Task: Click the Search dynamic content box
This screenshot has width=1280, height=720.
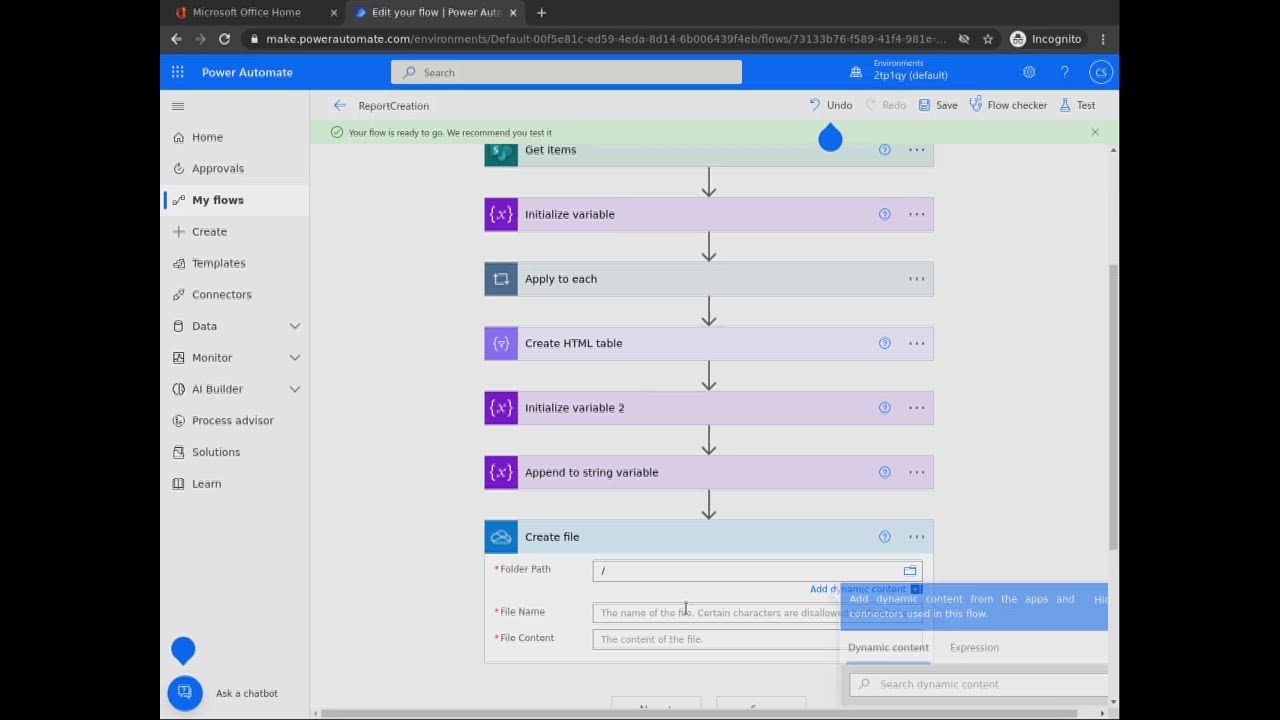Action: [x=978, y=684]
